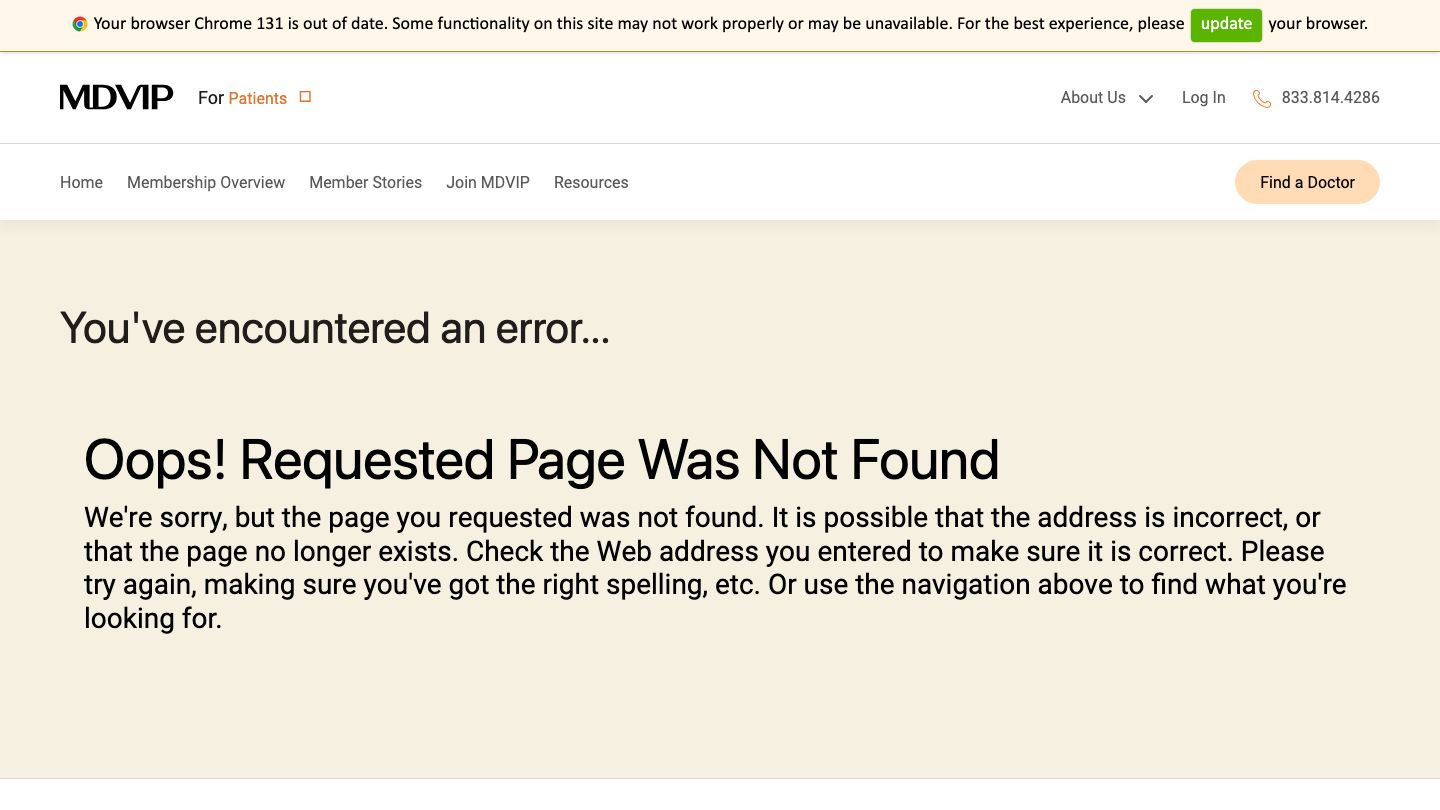Open the Resources nav item
This screenshot has height=810, width=1440.
pos(591,182)
